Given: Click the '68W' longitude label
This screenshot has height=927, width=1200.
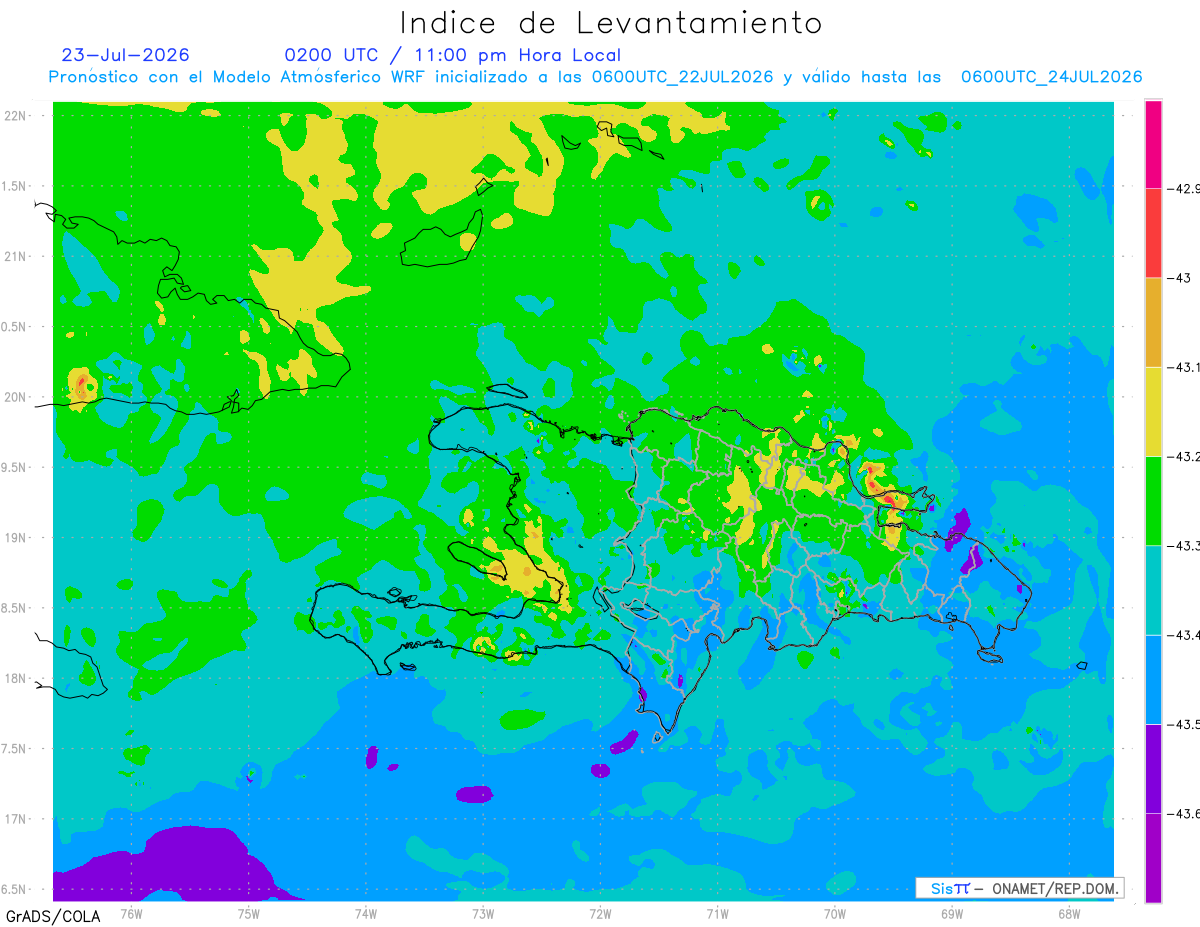Looking at the screenshot, I should coord(1069,913).
